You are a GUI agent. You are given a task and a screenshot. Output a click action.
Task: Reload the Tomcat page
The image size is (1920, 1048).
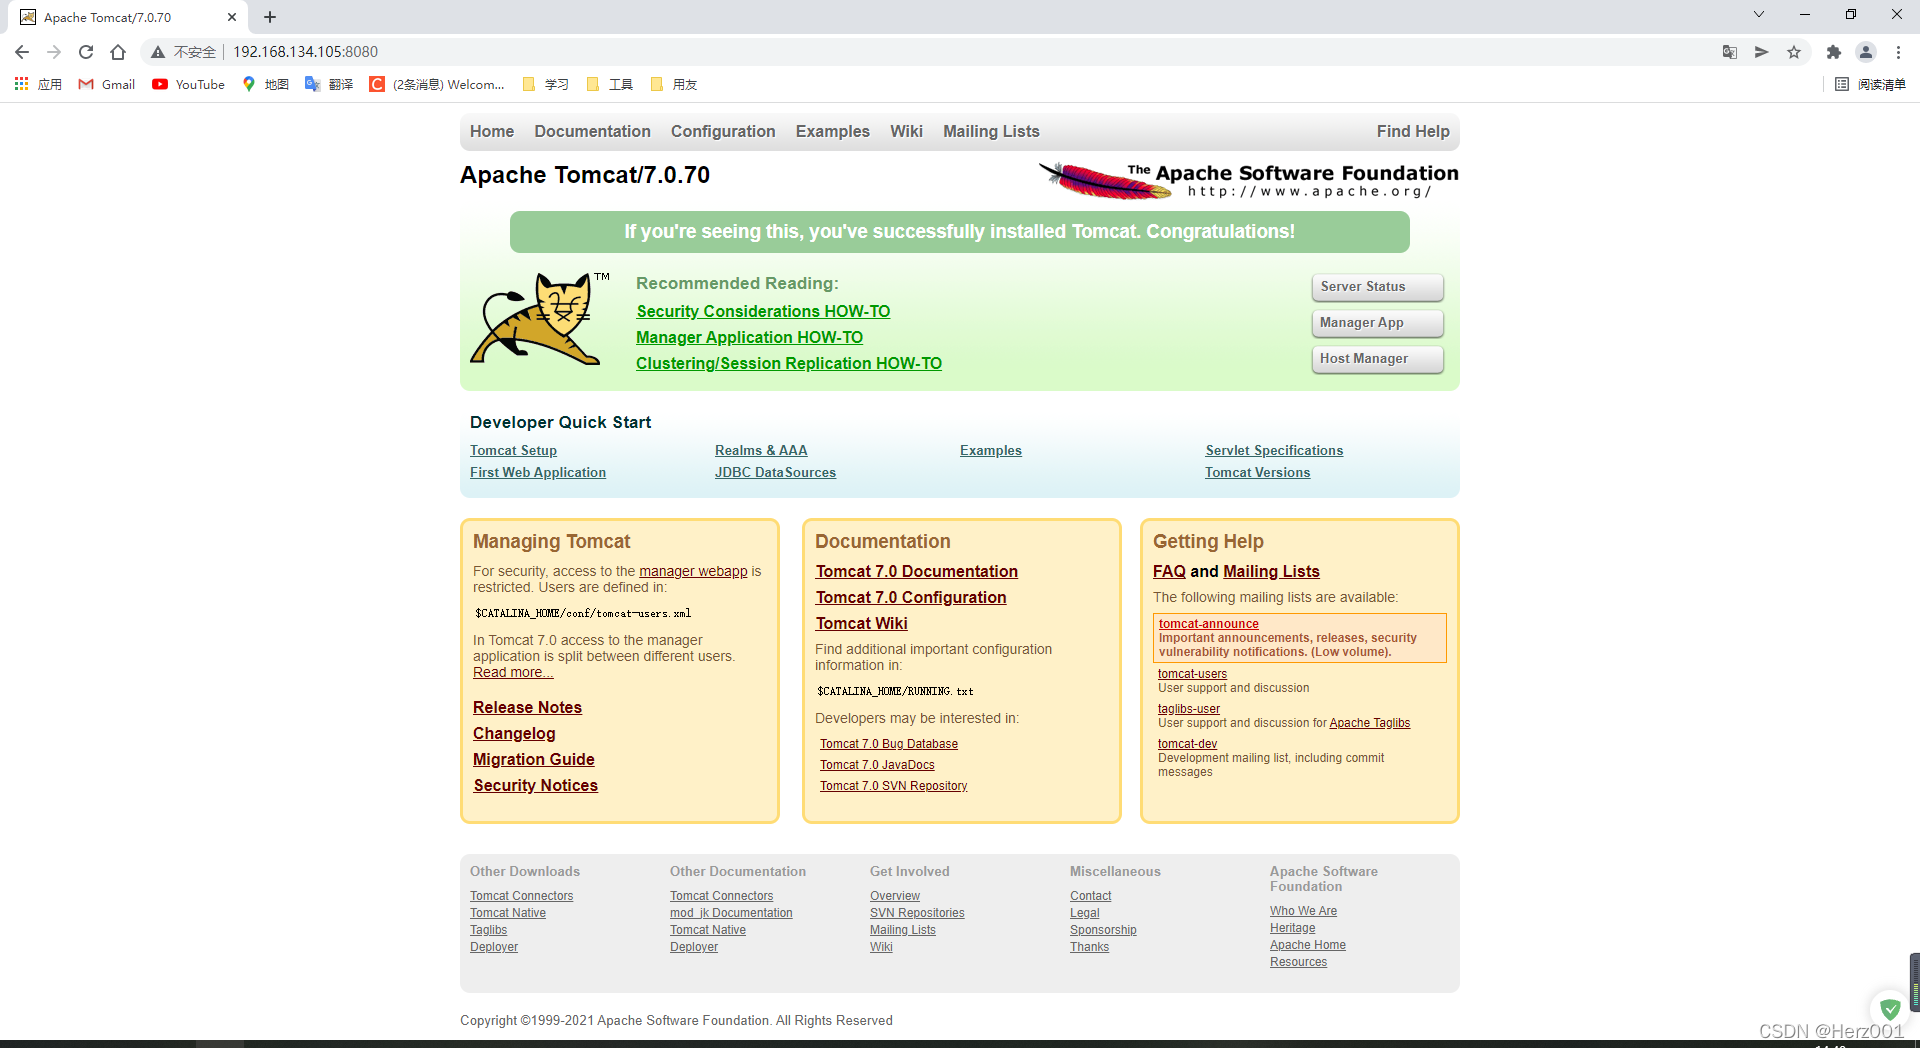point(86,52)
